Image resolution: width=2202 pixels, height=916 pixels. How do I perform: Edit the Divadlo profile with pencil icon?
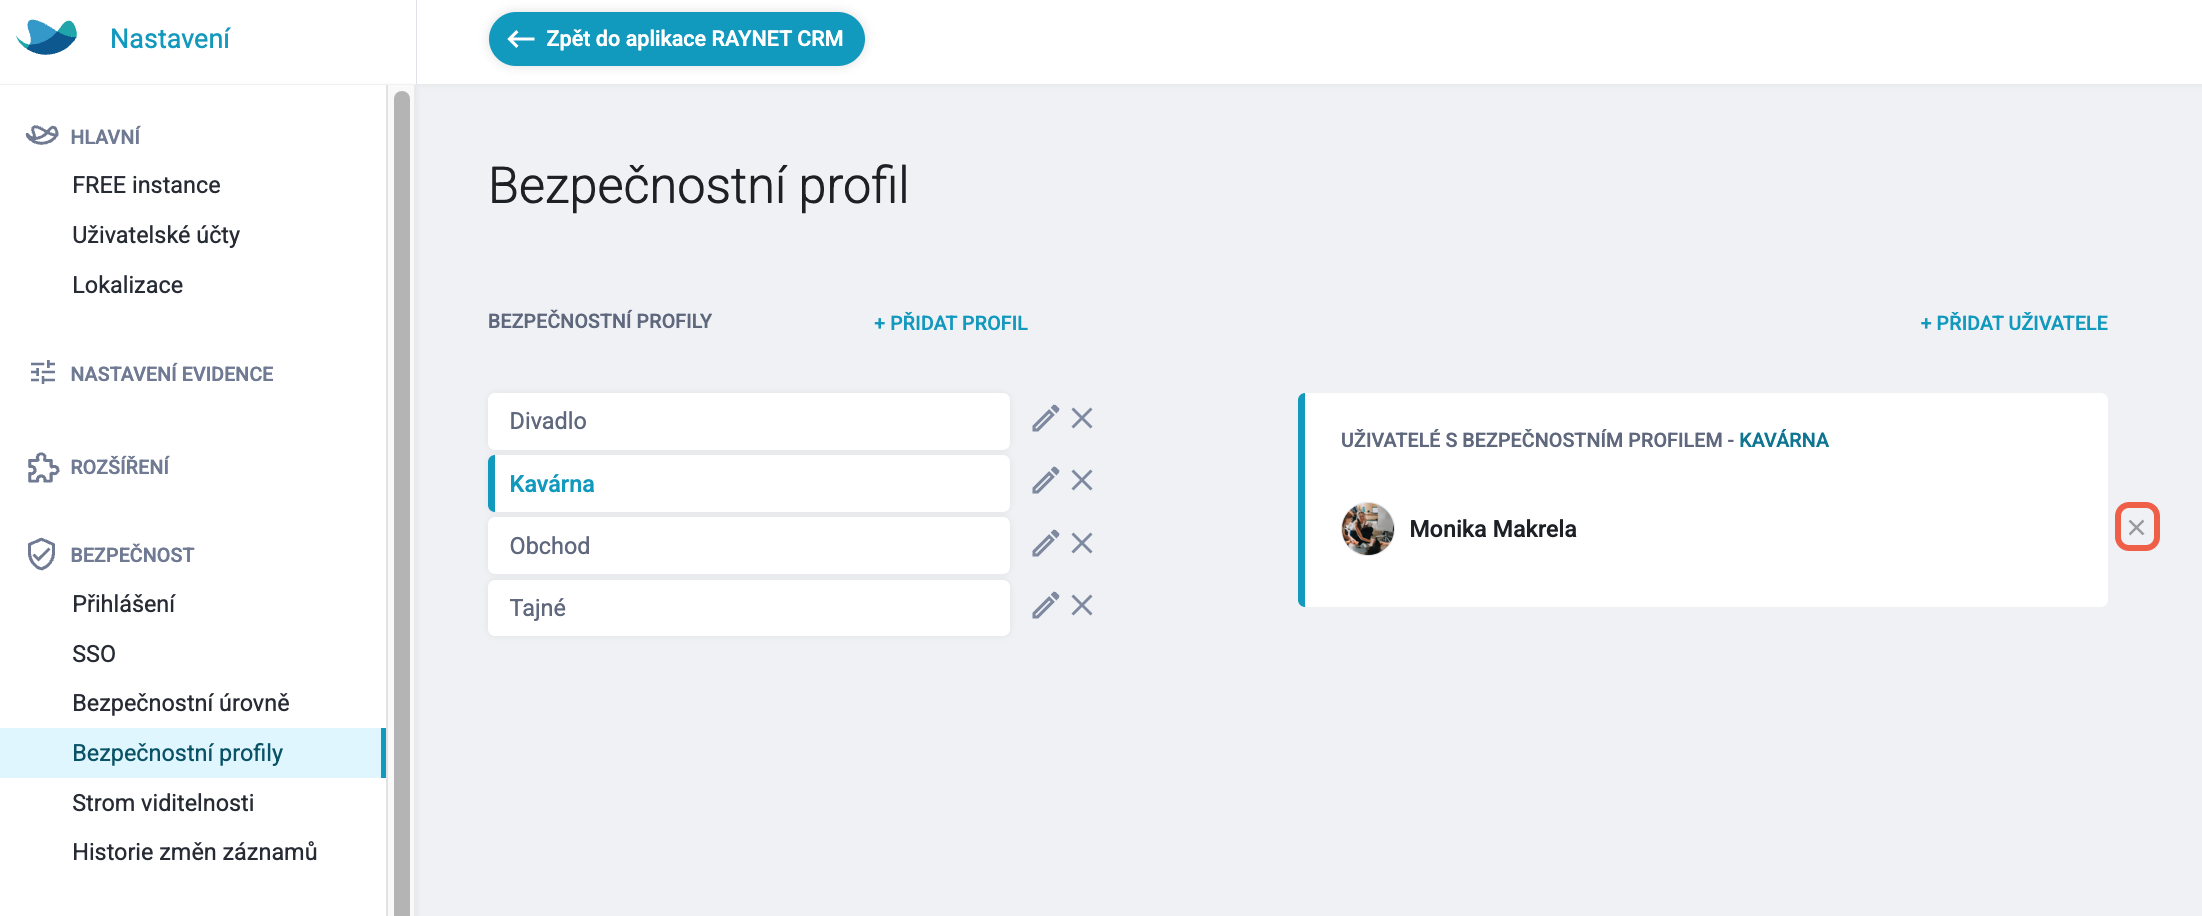pyautogui.click(x=1045, y=419)
